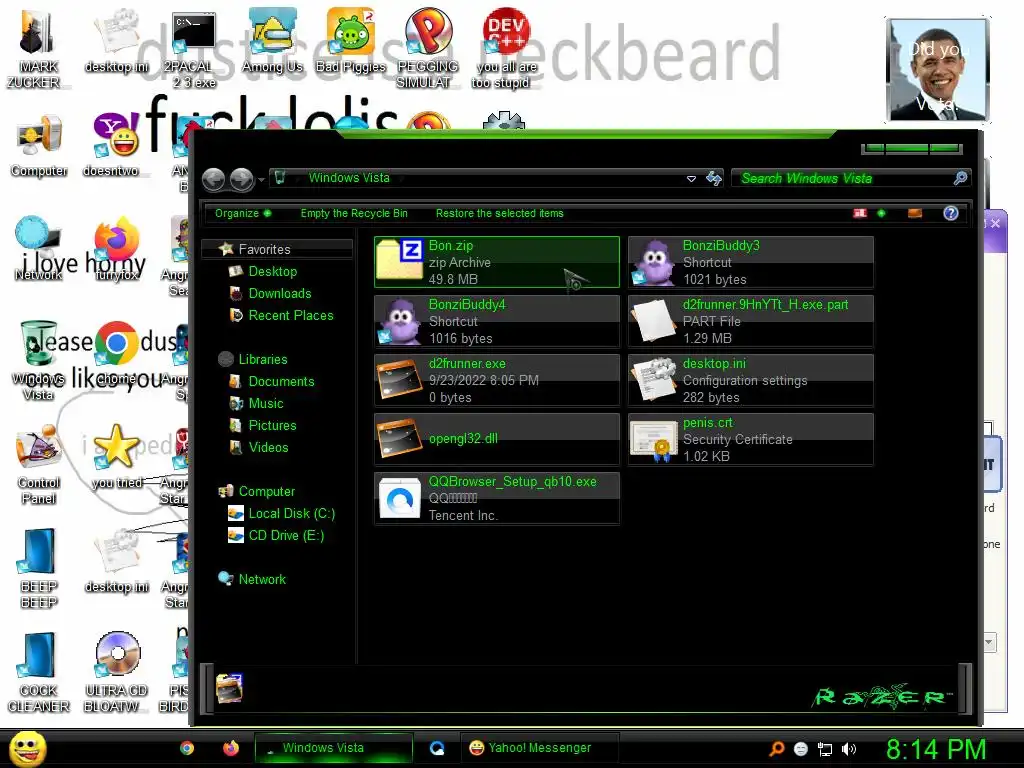Select desktop.ini in the Recycle Bin
This screenshot has width=1024, height=768.
click(x=750, y=380)
